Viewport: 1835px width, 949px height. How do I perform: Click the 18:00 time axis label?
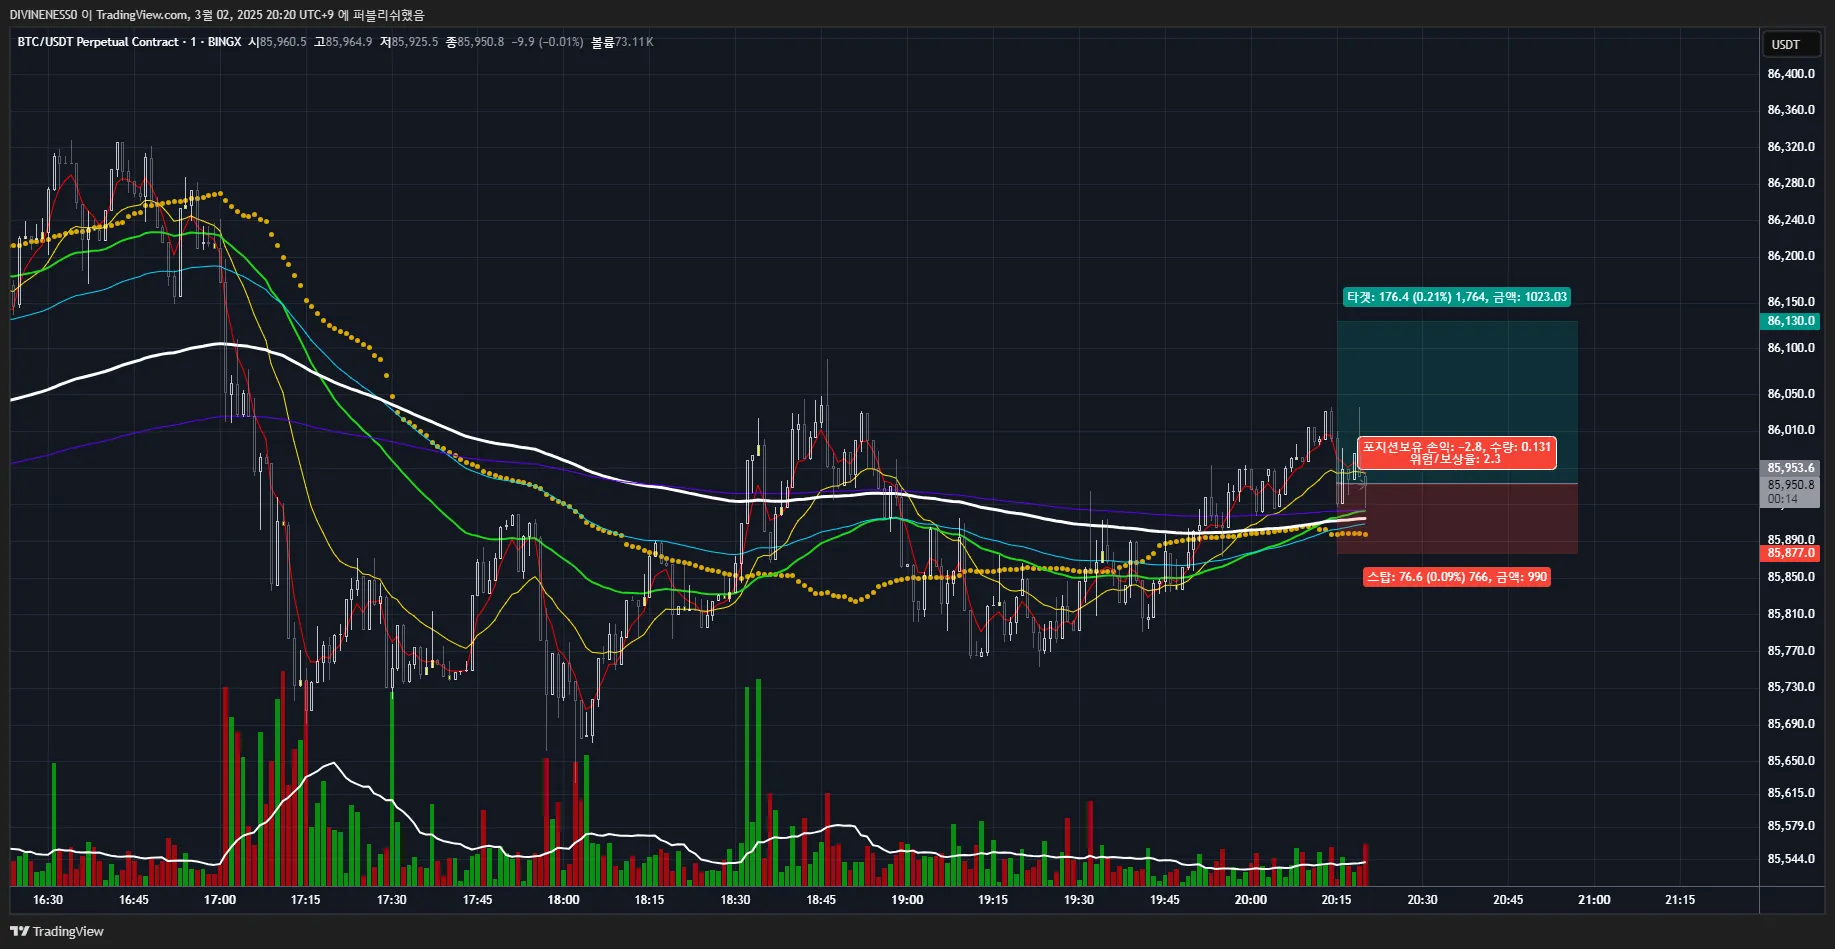564,900
